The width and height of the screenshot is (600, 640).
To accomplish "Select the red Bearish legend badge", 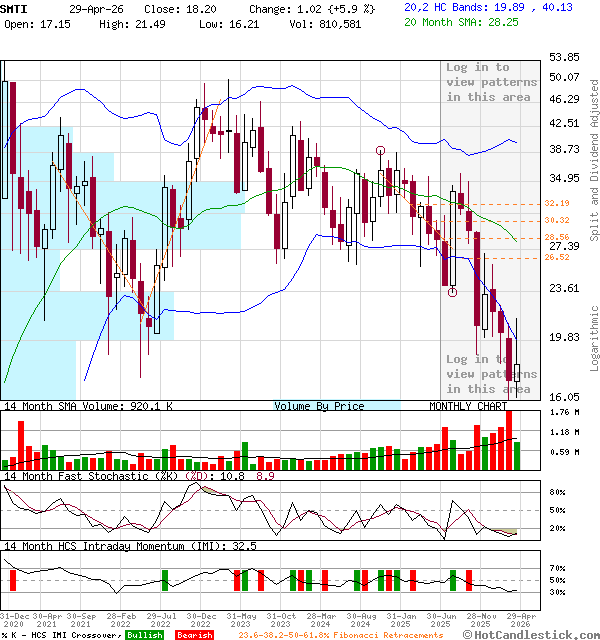I will tap(194, 634).
